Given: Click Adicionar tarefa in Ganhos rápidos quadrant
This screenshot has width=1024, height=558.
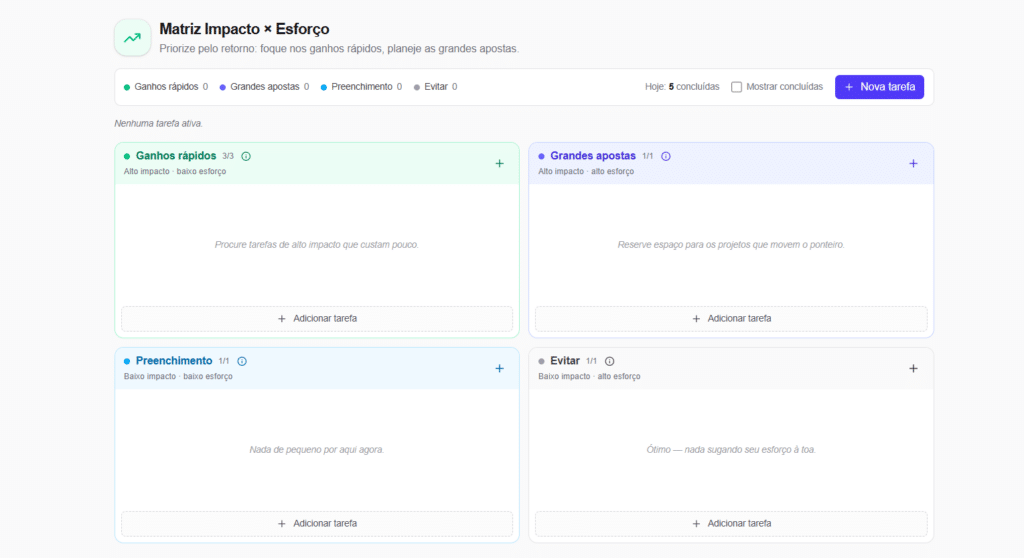Looking at the screenshot, I should [x=317, y=319].
